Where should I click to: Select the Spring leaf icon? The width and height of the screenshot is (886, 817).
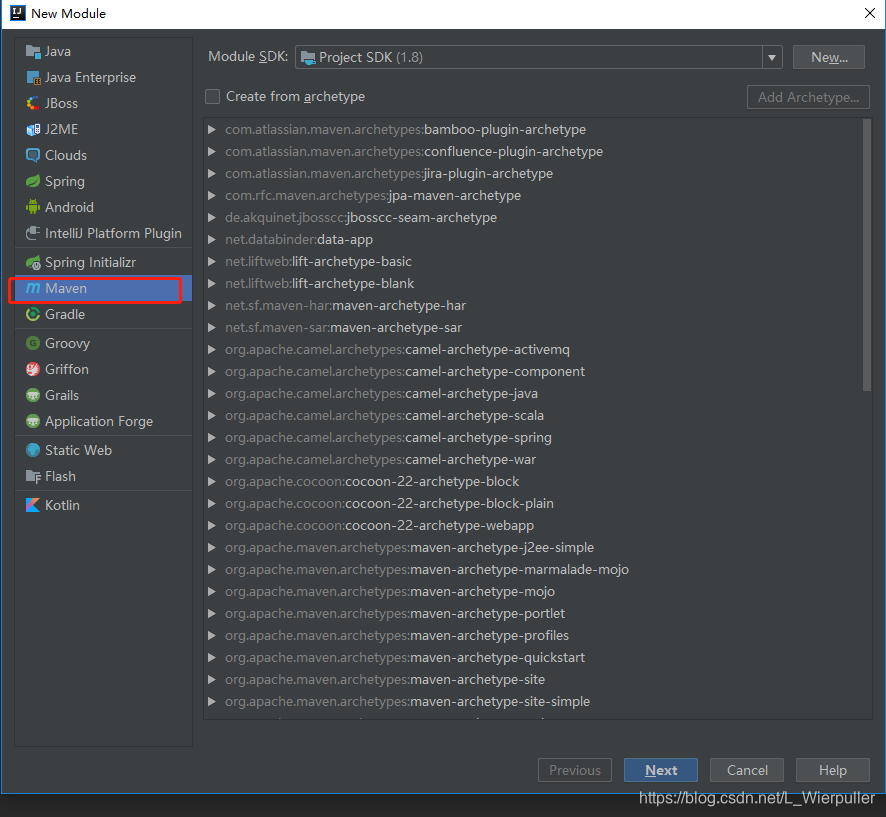33,181
